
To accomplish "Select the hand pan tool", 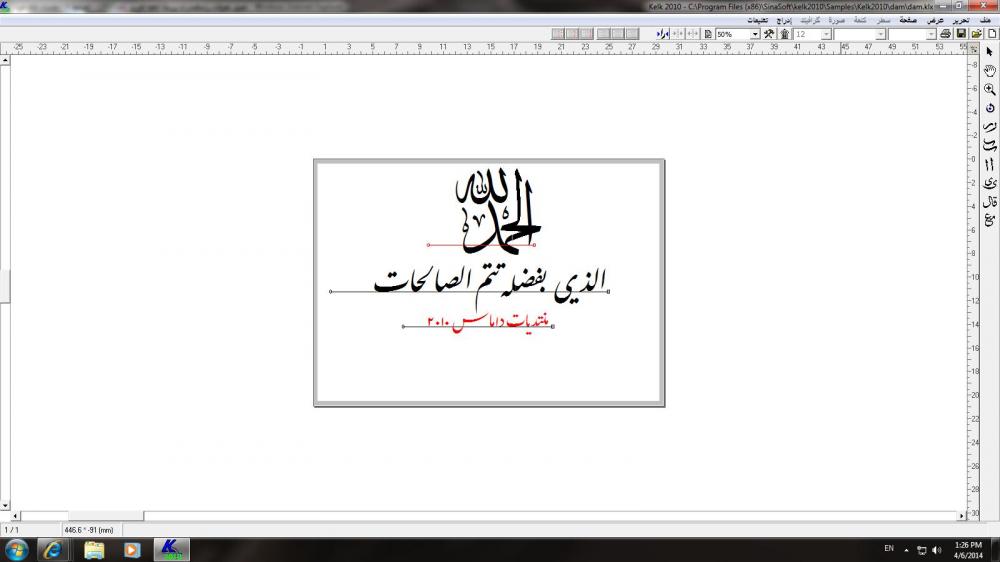I will (989, 70).
